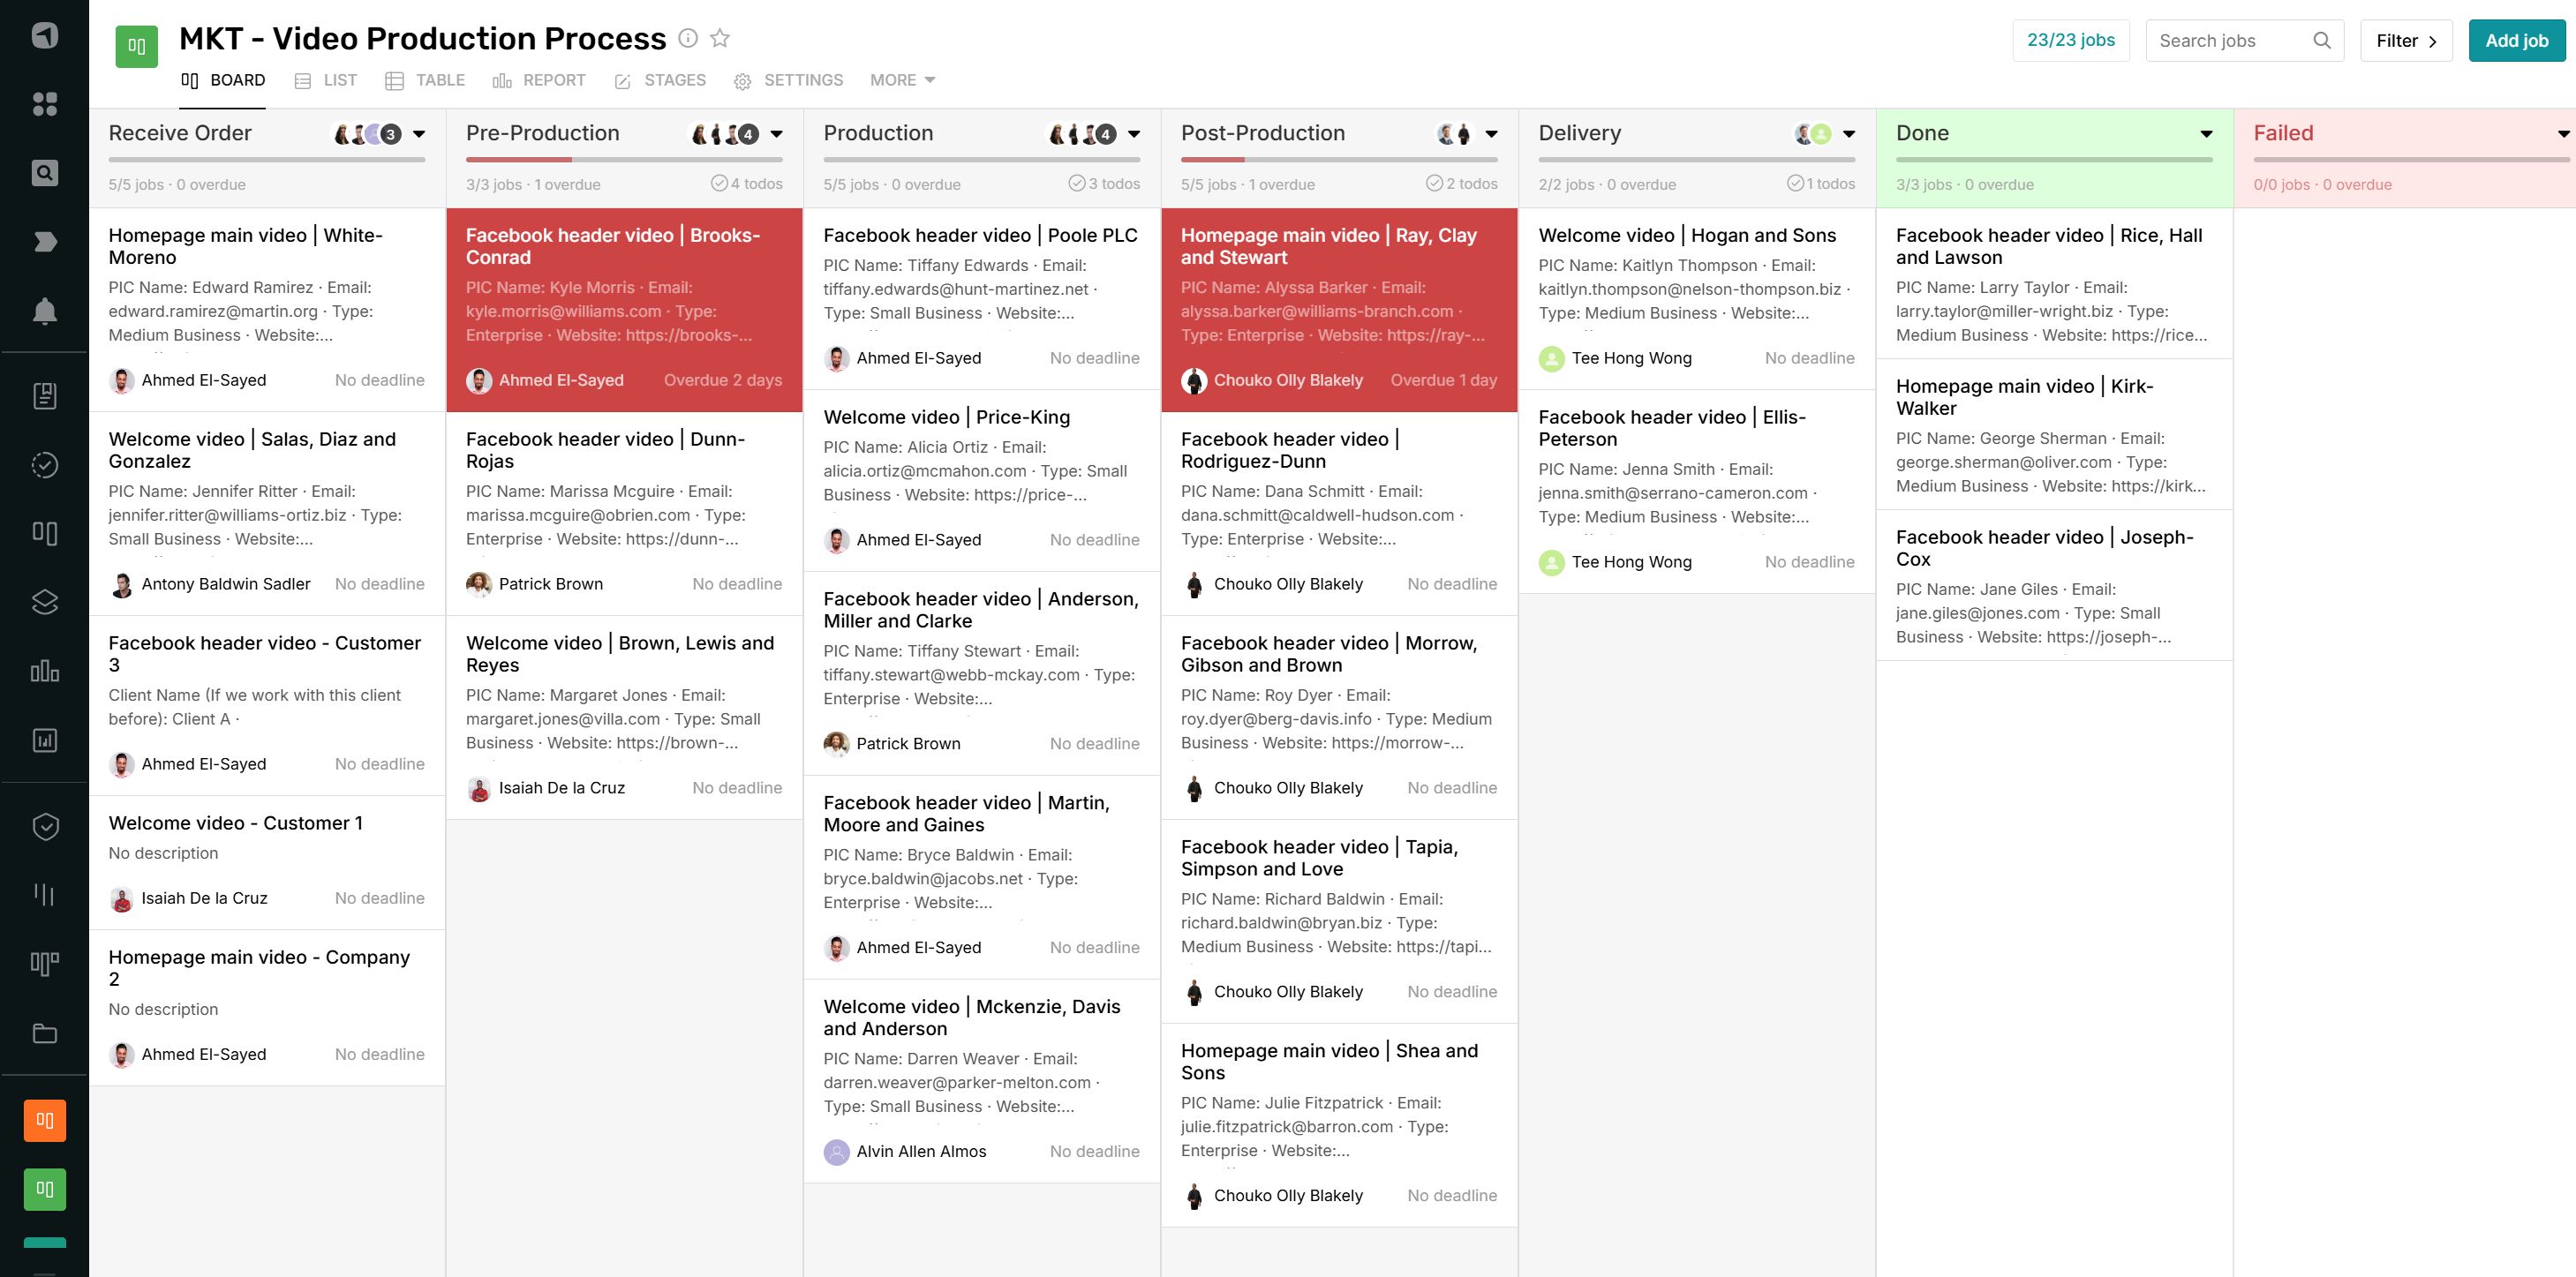Expand the Post-Production column dropdown
The width and height of the screenshot is (2576, 1277).
point(1490,133)
